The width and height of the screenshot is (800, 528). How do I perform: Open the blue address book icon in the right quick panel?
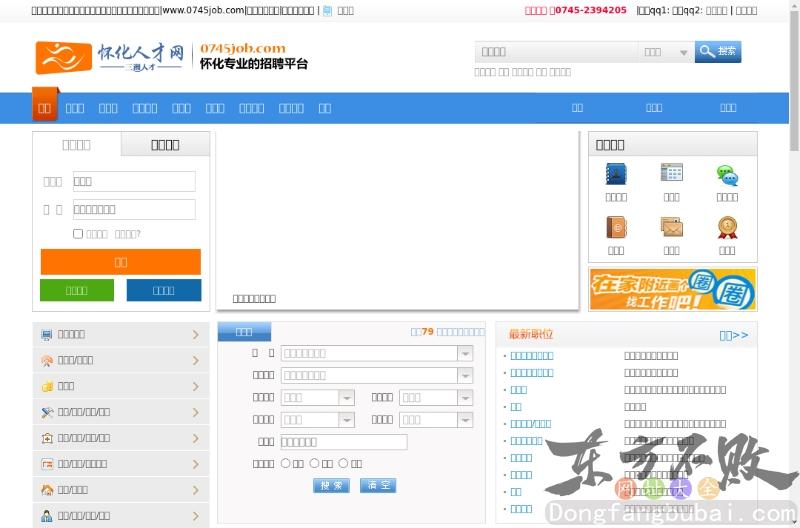coord(616,174)
